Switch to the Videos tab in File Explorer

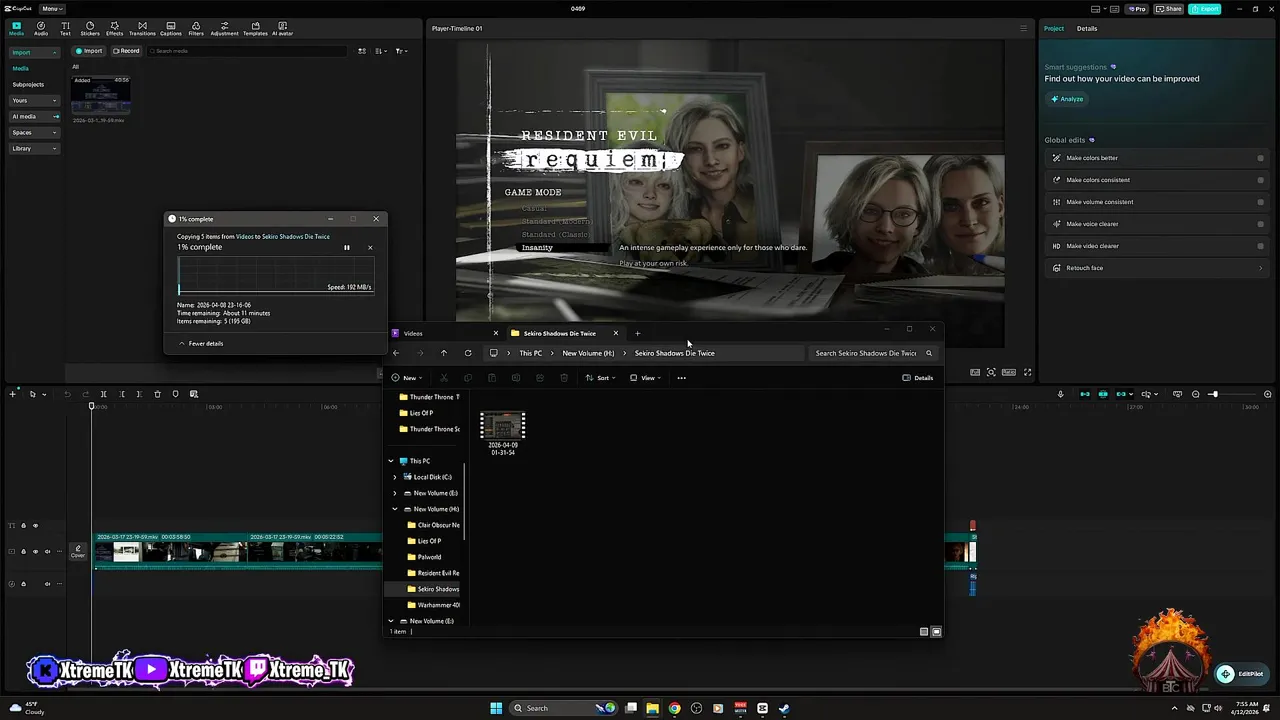click(445, 333)
